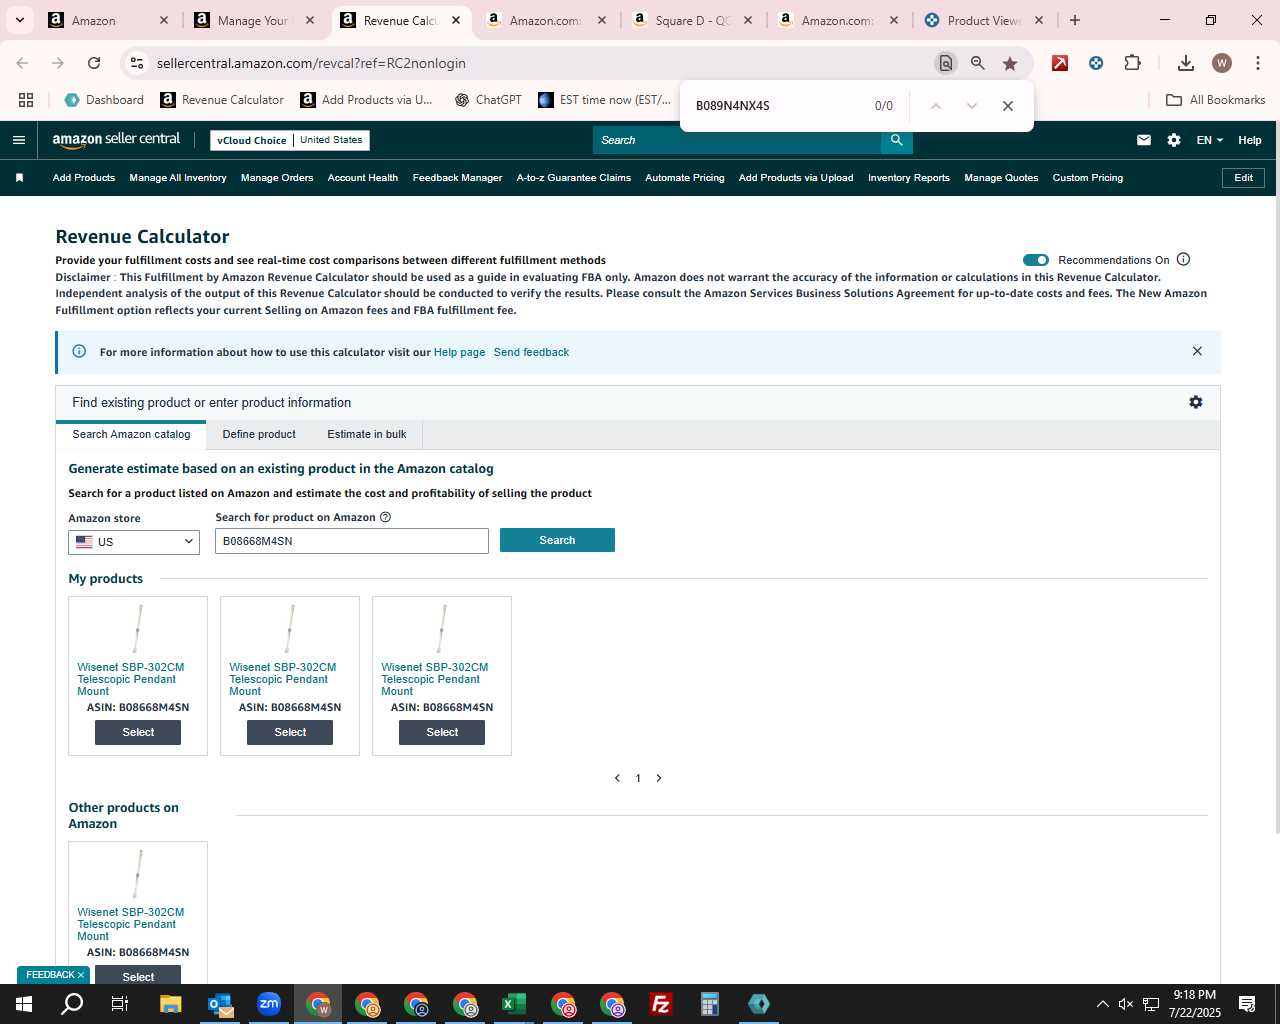Open Feedback Manager menu item
This screenshot has width=1280, height=1024.
coord(457,178)
